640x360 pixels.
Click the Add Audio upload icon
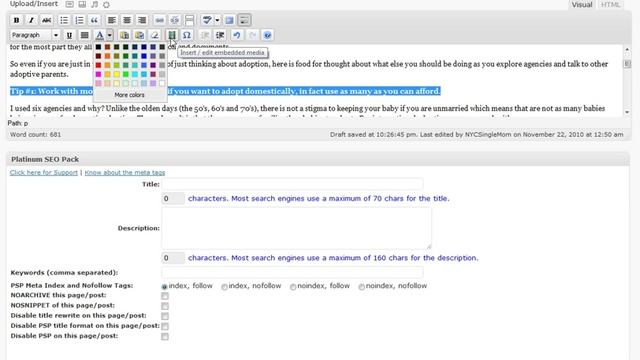[94, 4]
